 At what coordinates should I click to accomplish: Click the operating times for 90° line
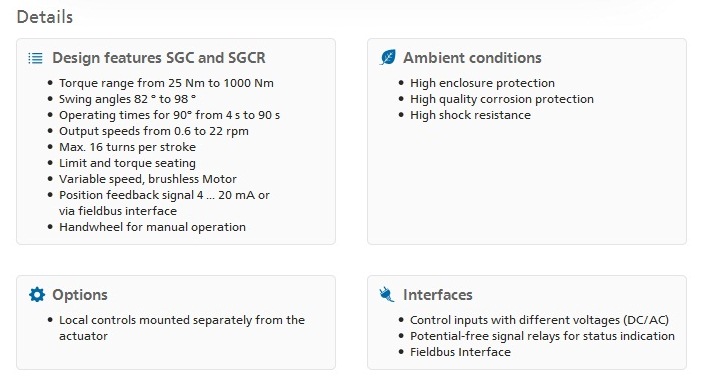(169, 115)
